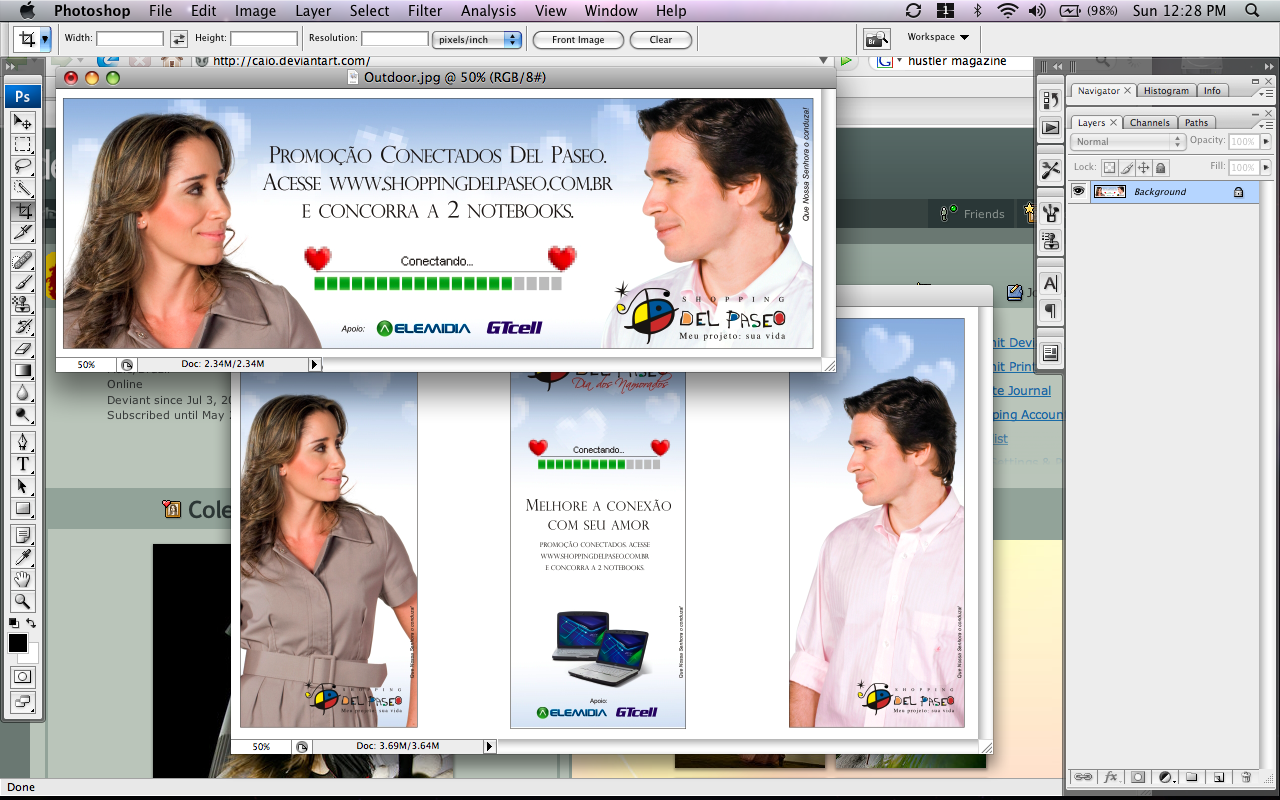This screenshot has height=800, width=1280.
Task: Add a layer style (fx)
Action: click(1111, 777)
